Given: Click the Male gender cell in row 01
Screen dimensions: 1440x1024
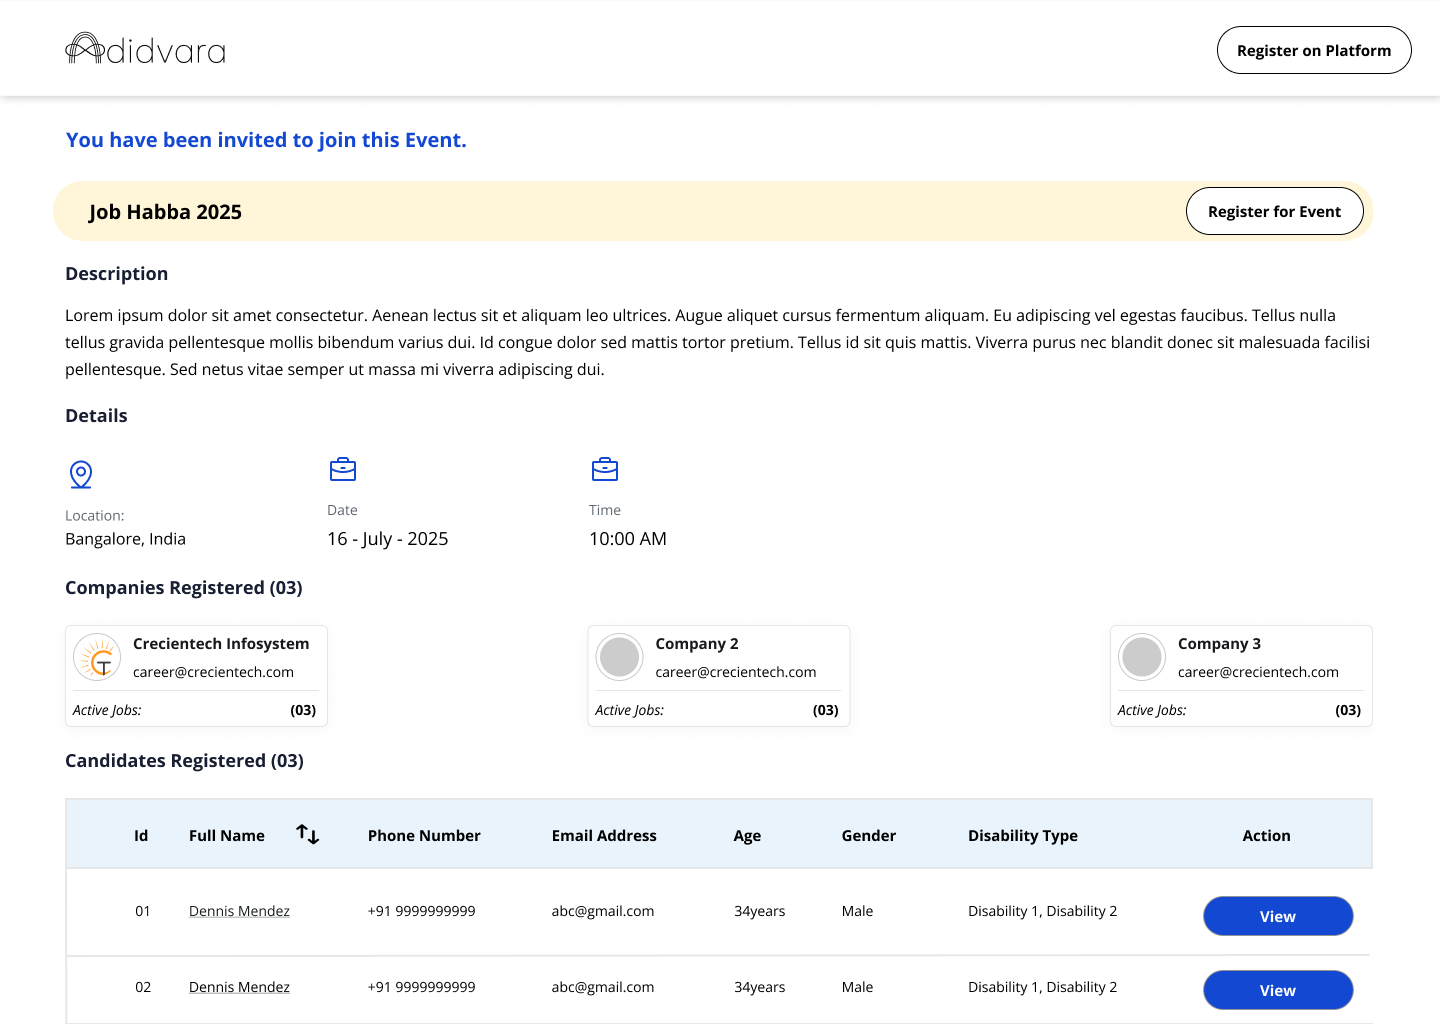Looking at the screenshot, I should [858, 911].
